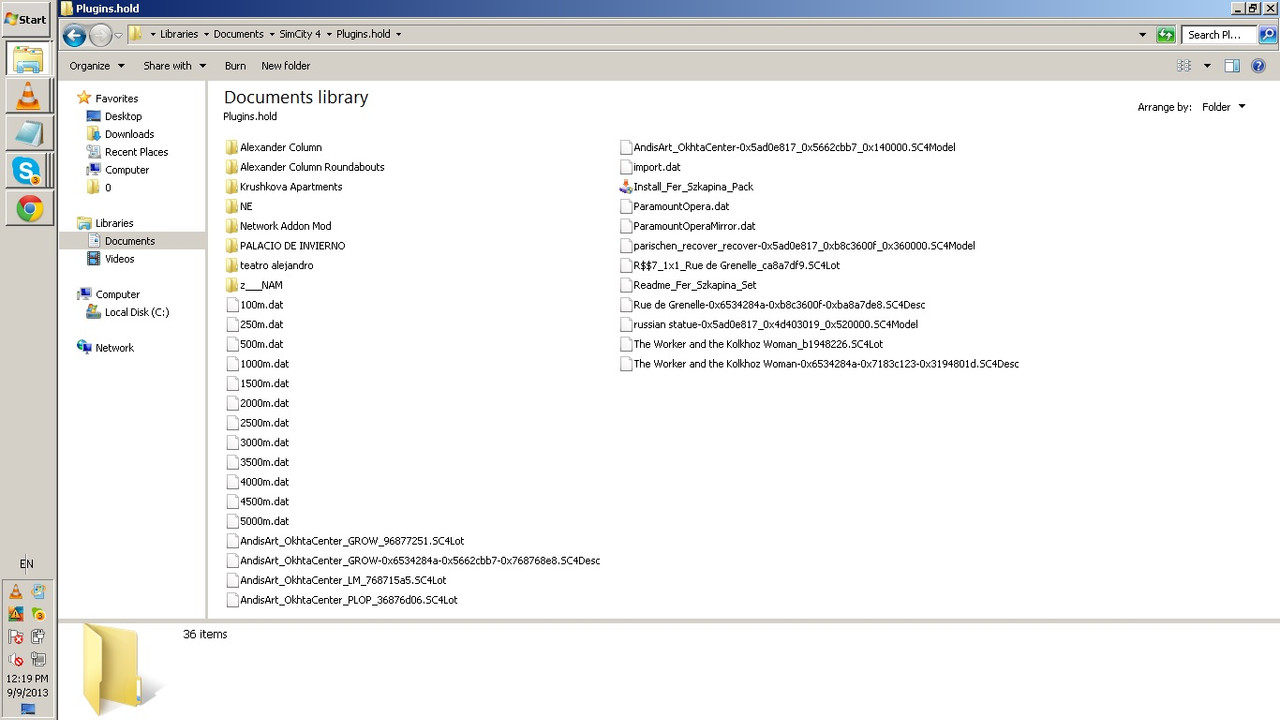Click the Forward navigation arrow button
The width and height of the screenshot is (1280, 720).
(100, 35)
